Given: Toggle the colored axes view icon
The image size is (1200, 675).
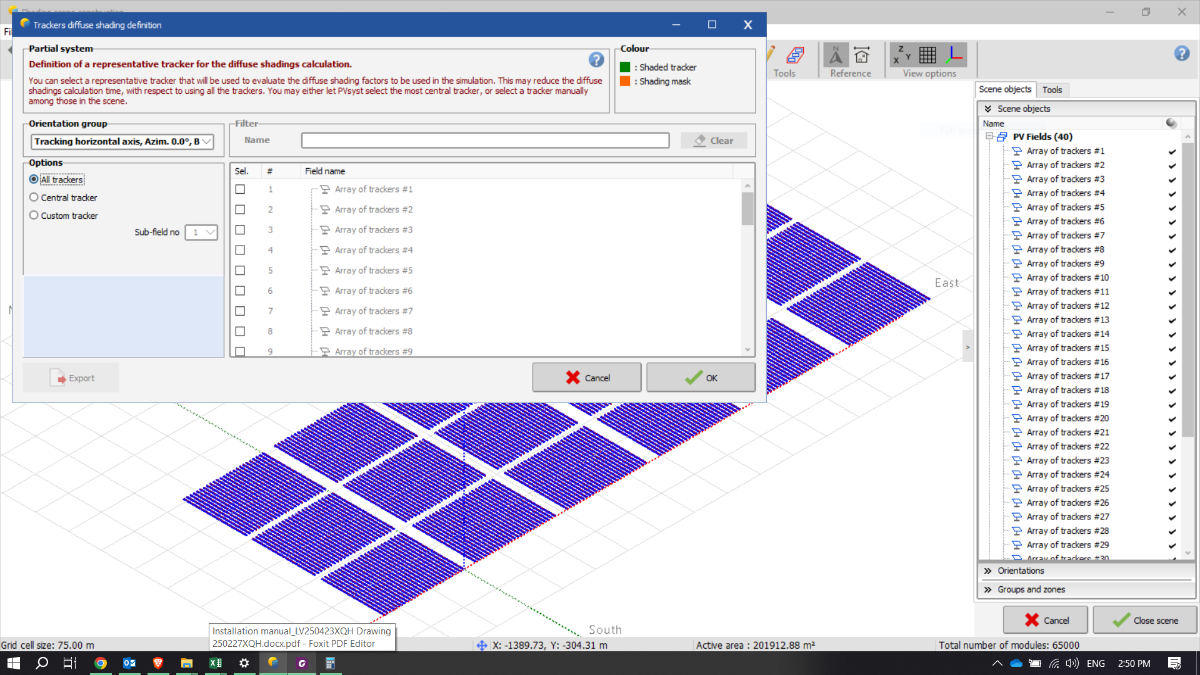Looking at the screenshot, I should pyautogui.click(x=954, y=55).
